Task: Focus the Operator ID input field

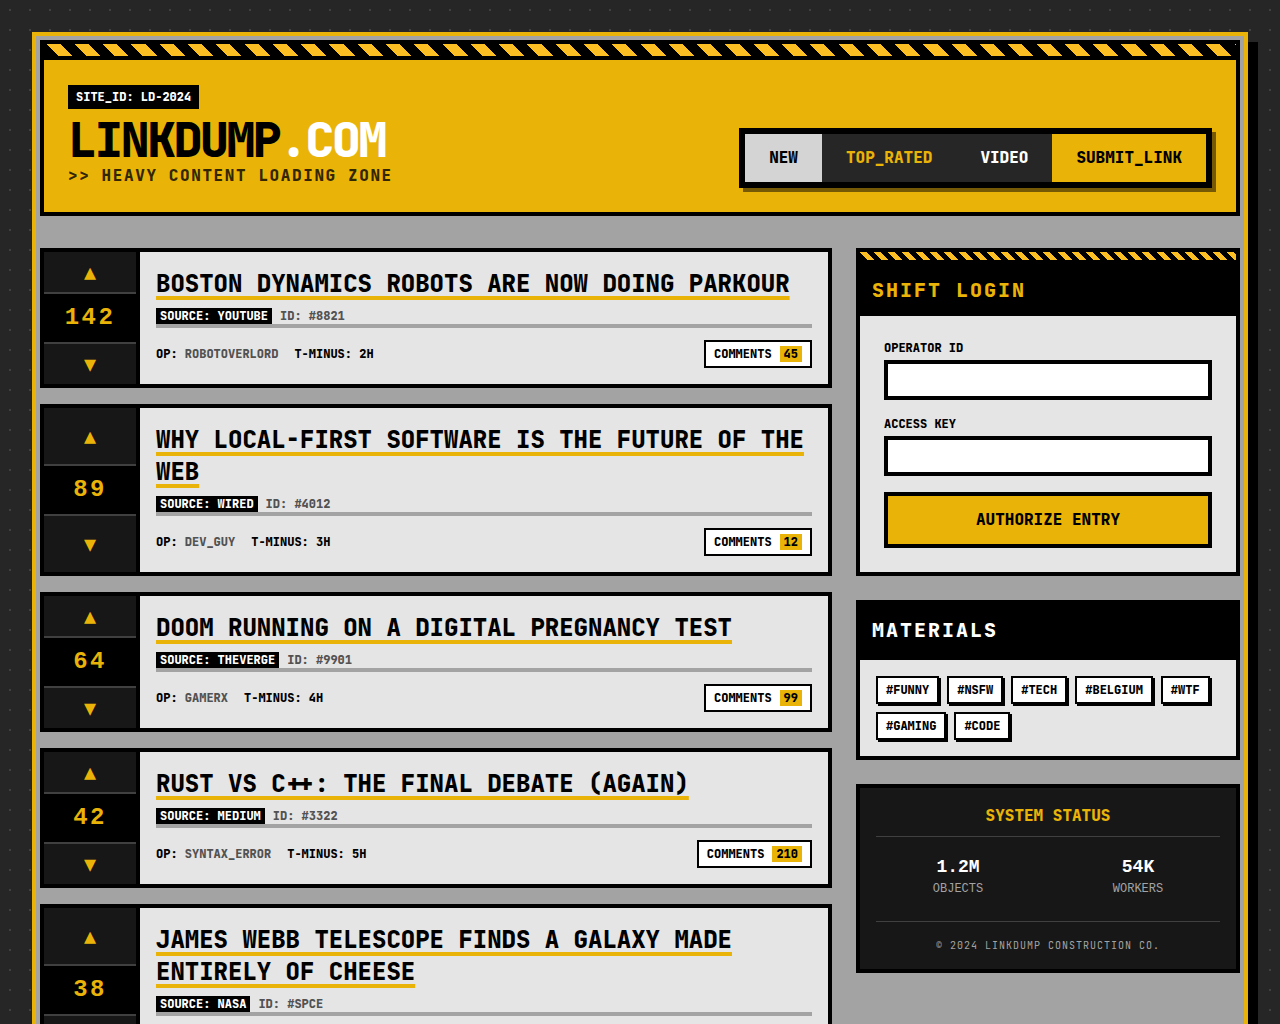Action: pos(1047,380)
